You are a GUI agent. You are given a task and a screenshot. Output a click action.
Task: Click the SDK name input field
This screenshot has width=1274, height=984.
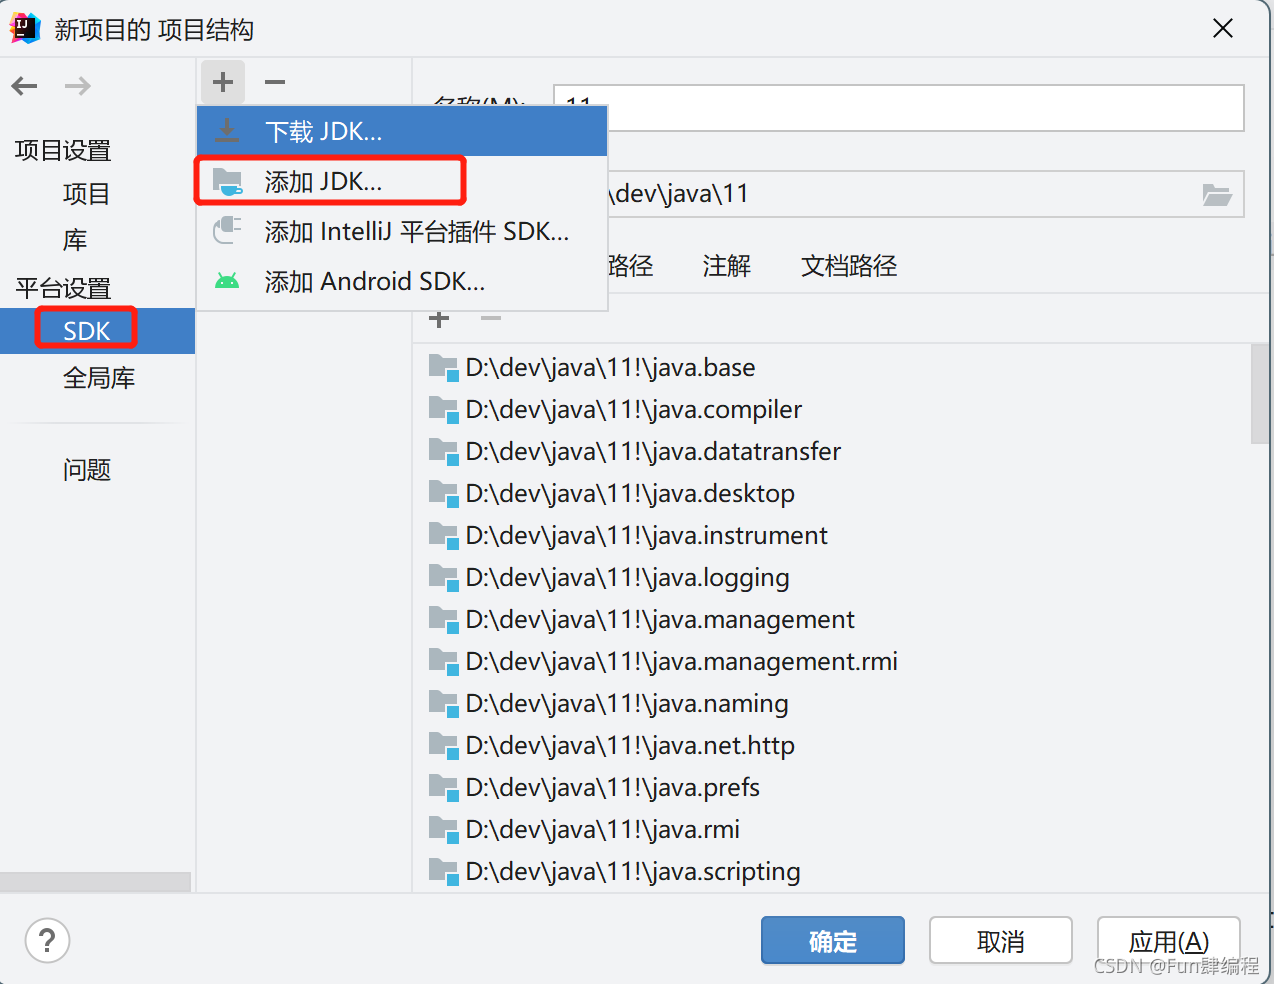pos(898,108)
